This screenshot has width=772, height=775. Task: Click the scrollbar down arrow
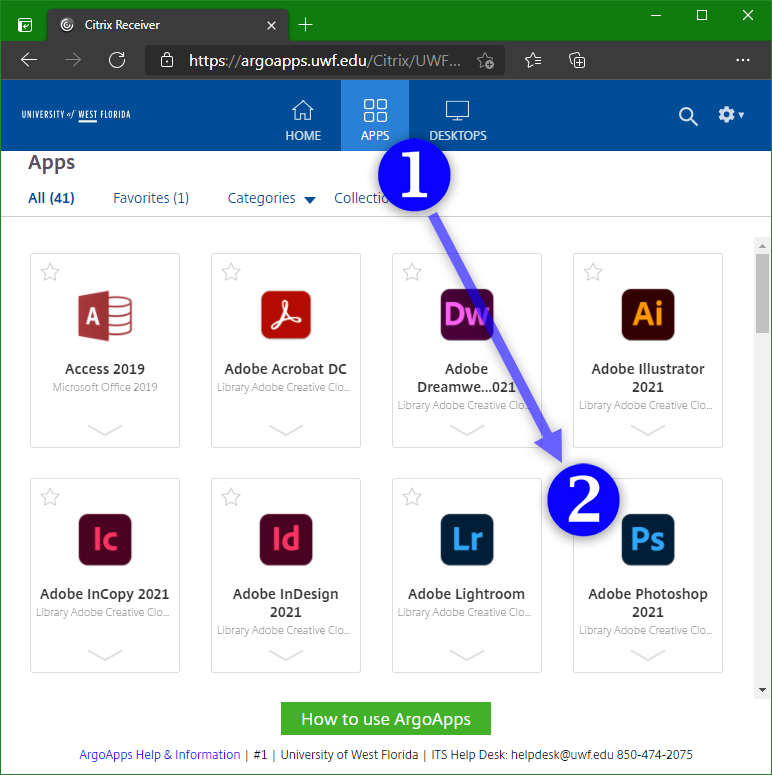[x=762, y=690]
